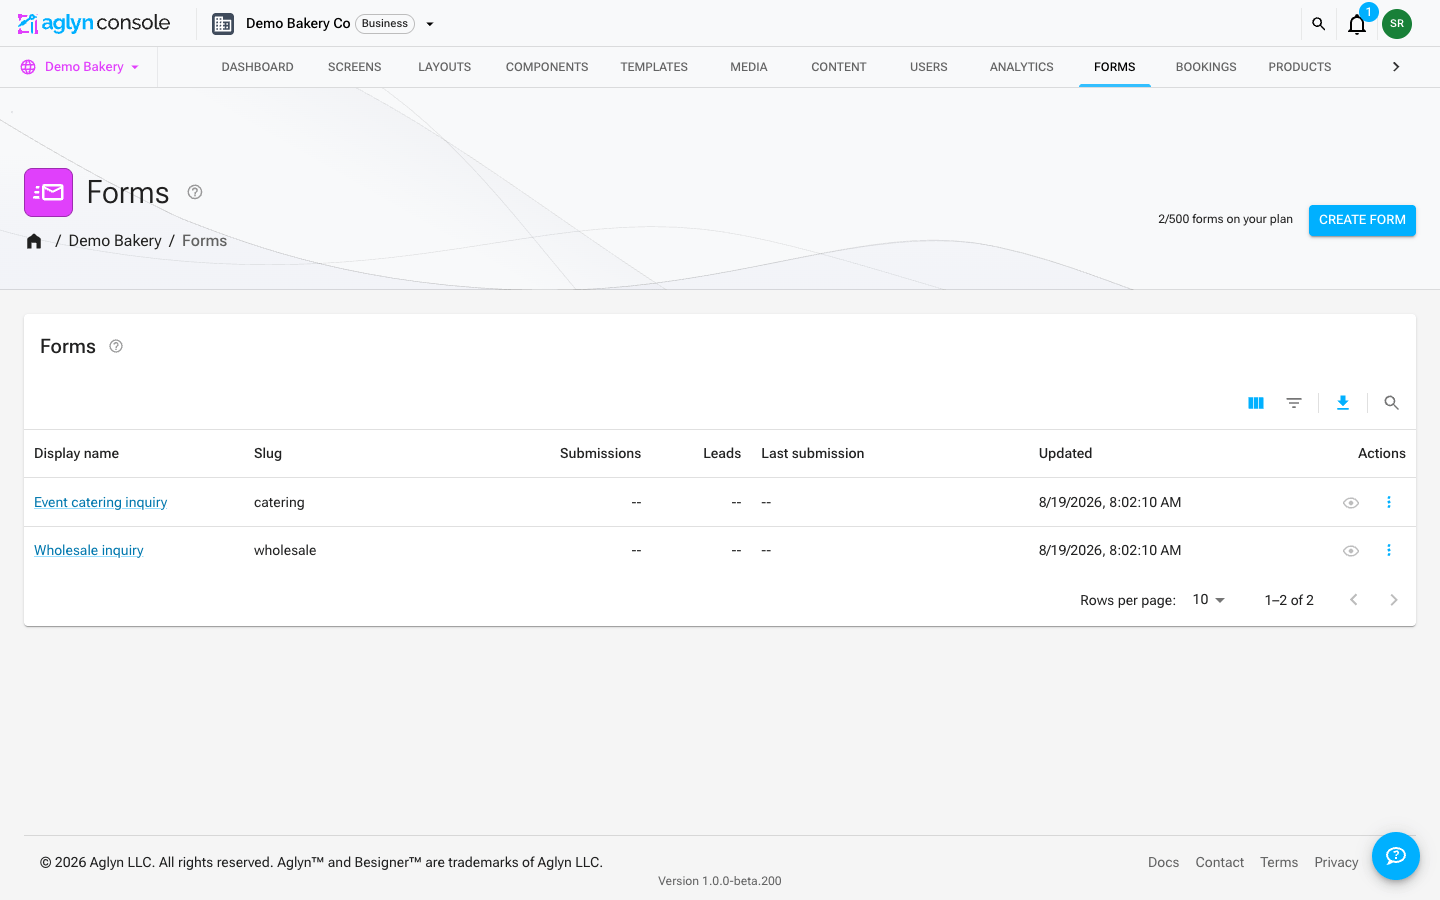The width and height of the screenshot is (1440, 900).
Task: Open the help chat bubble
Action: pyautogui.click(x=1396, y=856)
